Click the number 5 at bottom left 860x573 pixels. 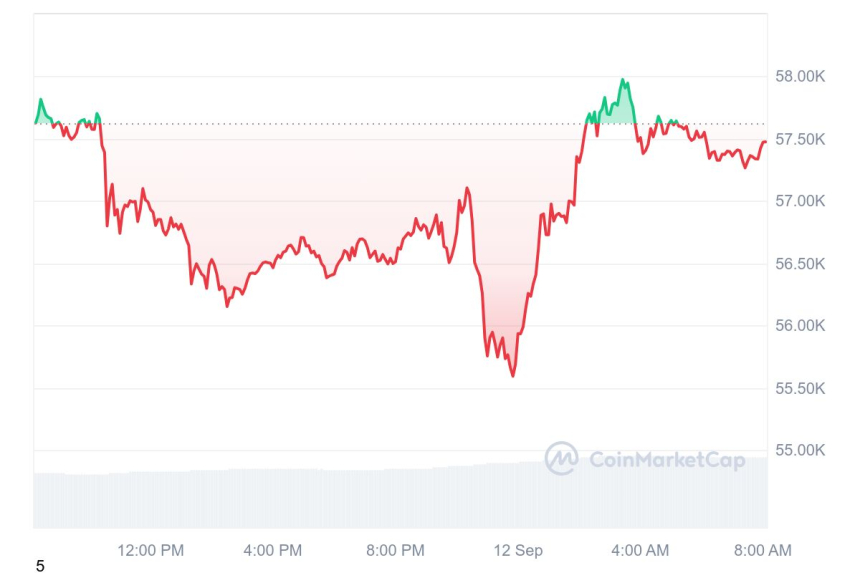(39, 566)
